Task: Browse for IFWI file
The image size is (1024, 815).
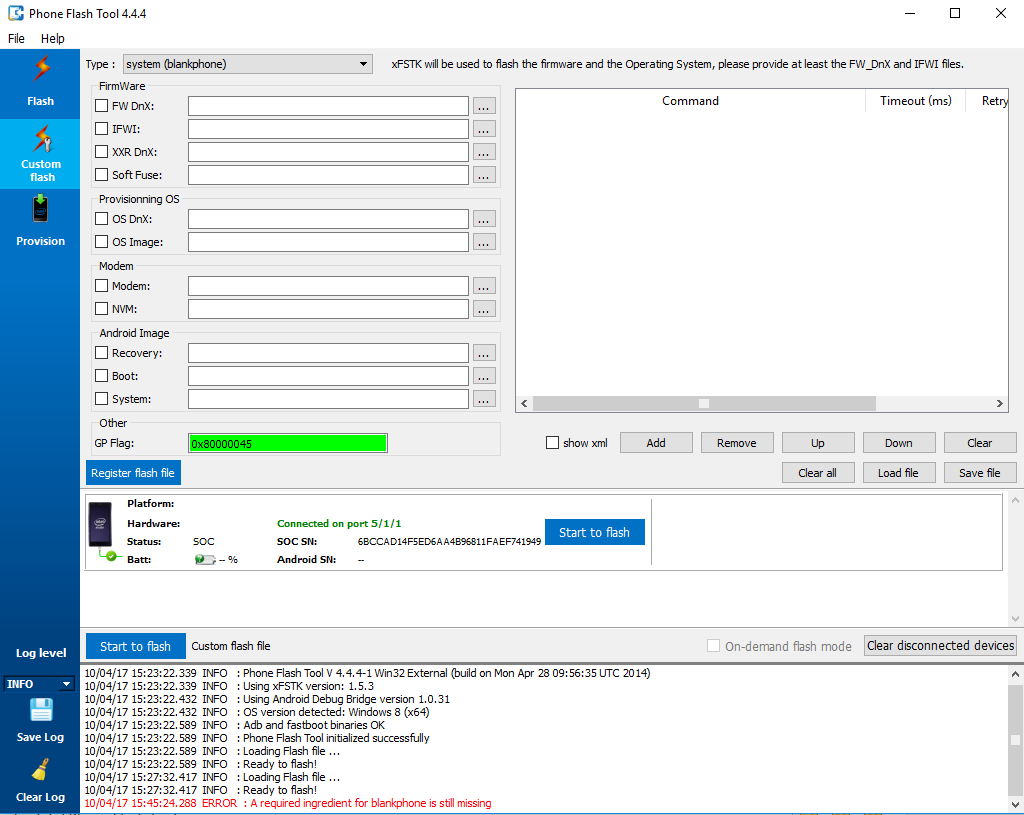Action: pyautogui.click(x=484, y=129)
